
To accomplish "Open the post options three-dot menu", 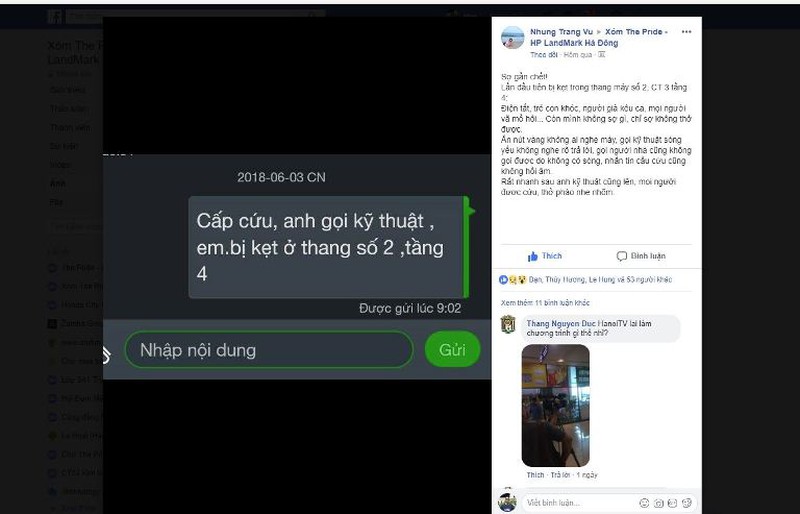I will (x=686, y=32).
